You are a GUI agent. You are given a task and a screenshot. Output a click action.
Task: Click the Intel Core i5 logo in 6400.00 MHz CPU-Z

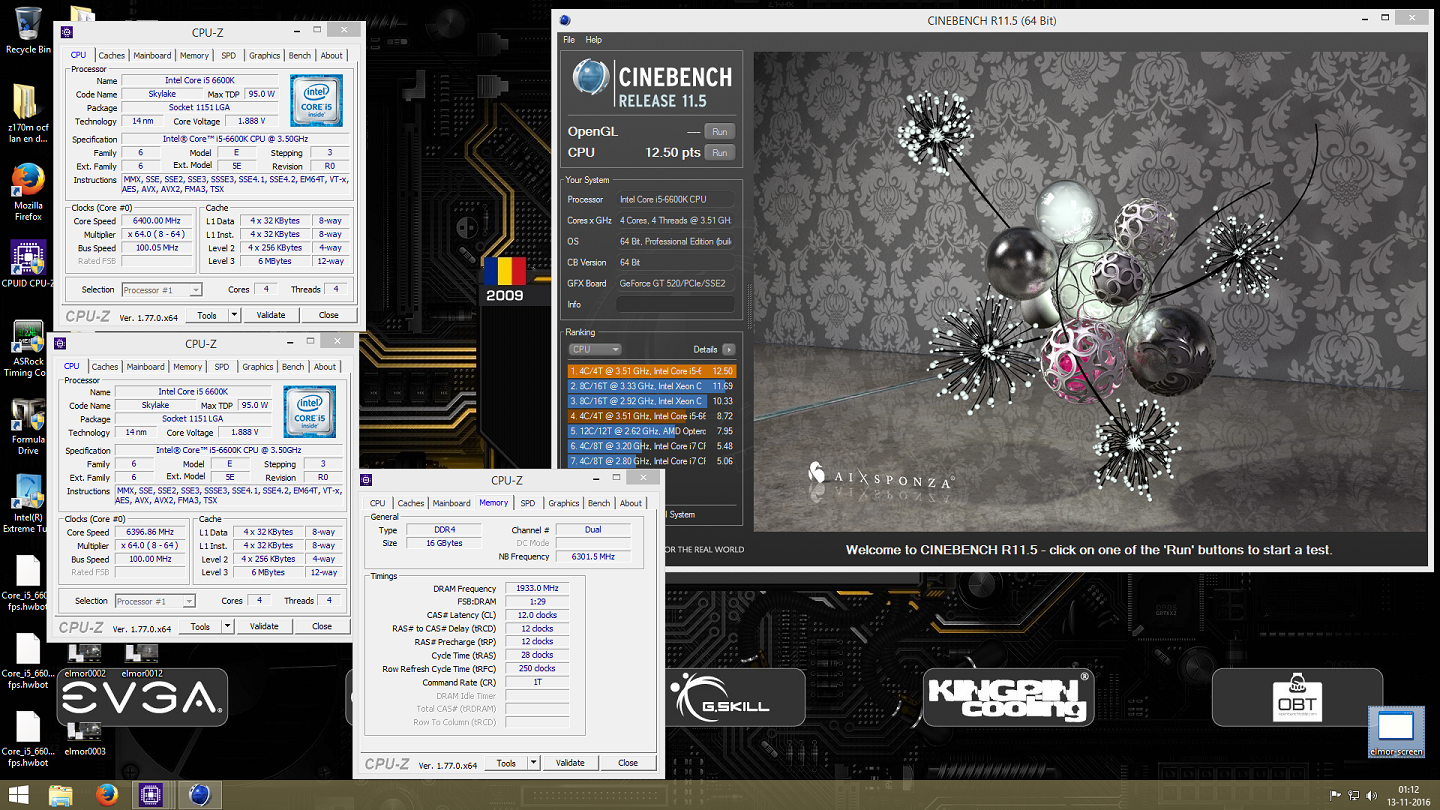(316, 99)
